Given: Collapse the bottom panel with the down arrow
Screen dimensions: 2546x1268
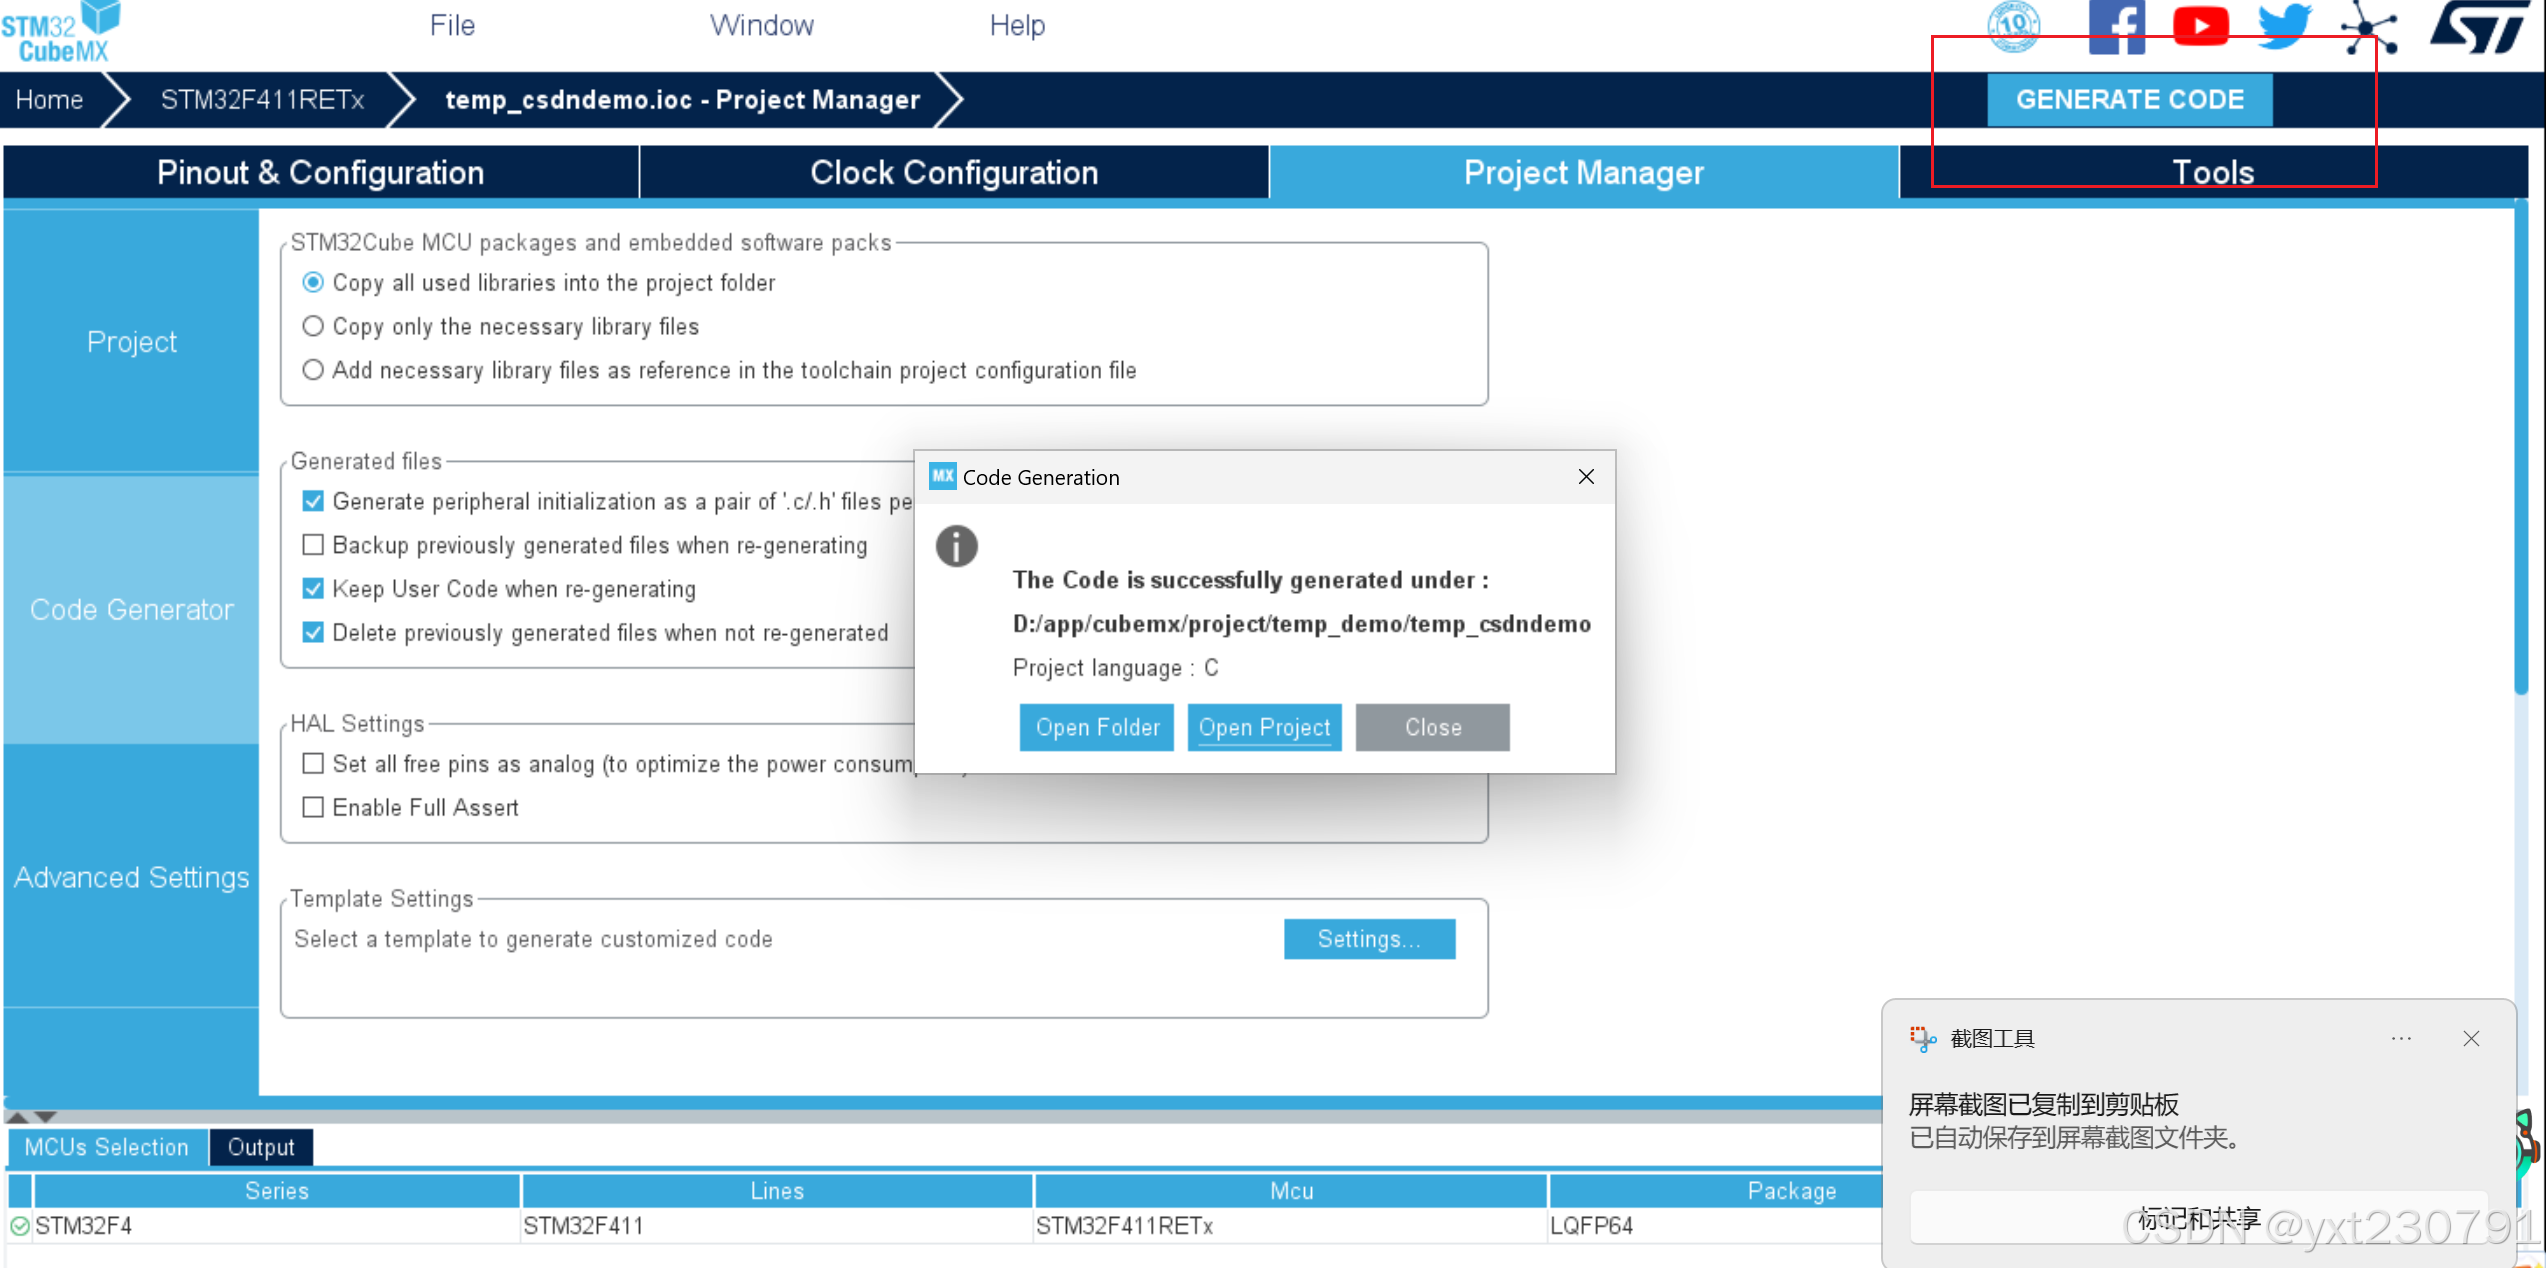Looking at the screenshot, I should click(x=46, y=1116).
